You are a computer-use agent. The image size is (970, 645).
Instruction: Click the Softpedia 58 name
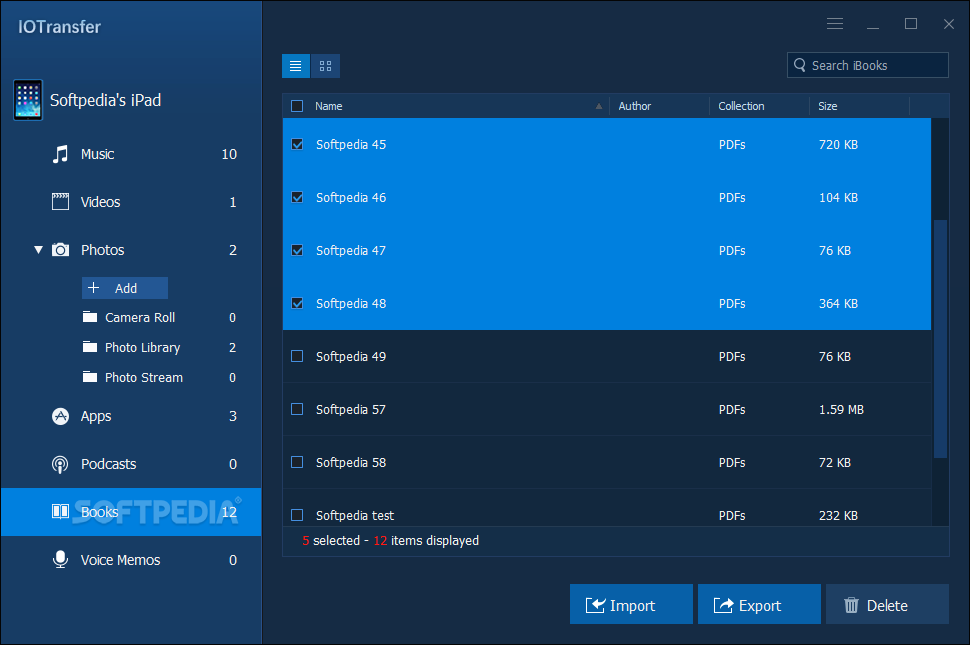[351, 463]
